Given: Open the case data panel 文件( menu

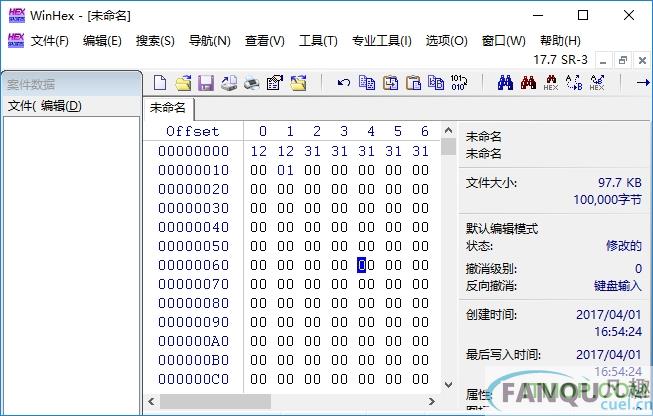Looking at the screenshot, I should (x=22, y=106).
